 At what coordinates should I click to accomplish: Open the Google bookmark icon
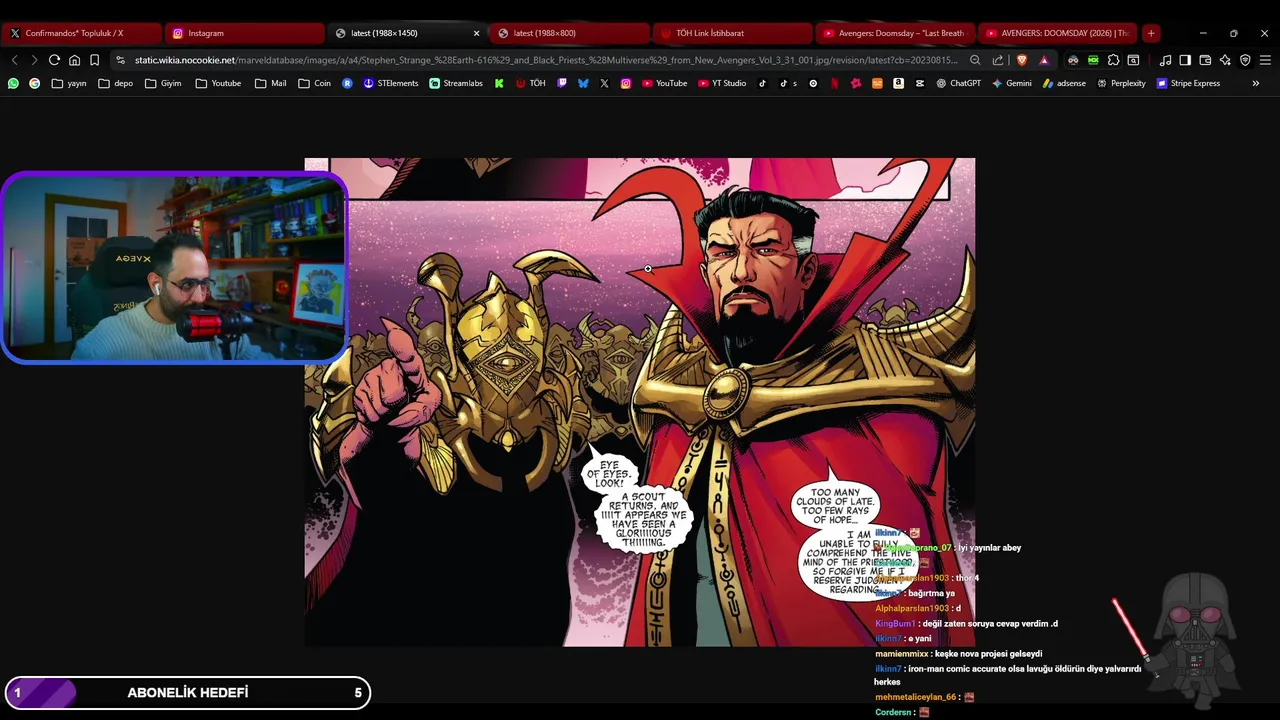point(34,83)
